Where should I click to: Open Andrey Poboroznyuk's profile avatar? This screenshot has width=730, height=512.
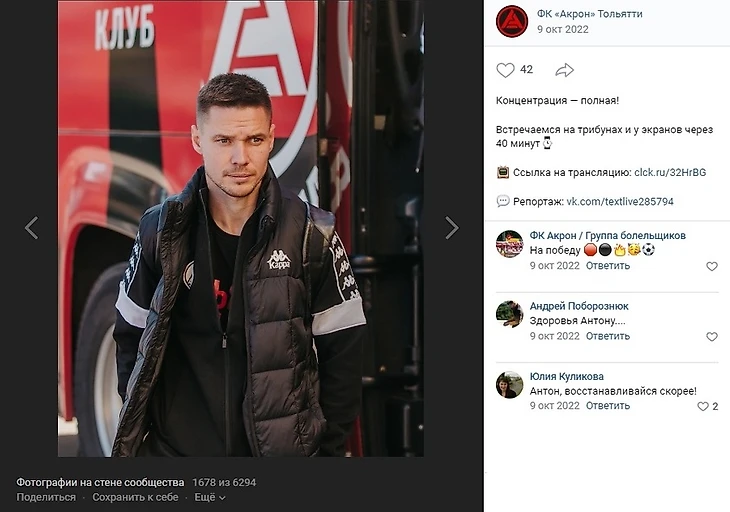[509, 314]
